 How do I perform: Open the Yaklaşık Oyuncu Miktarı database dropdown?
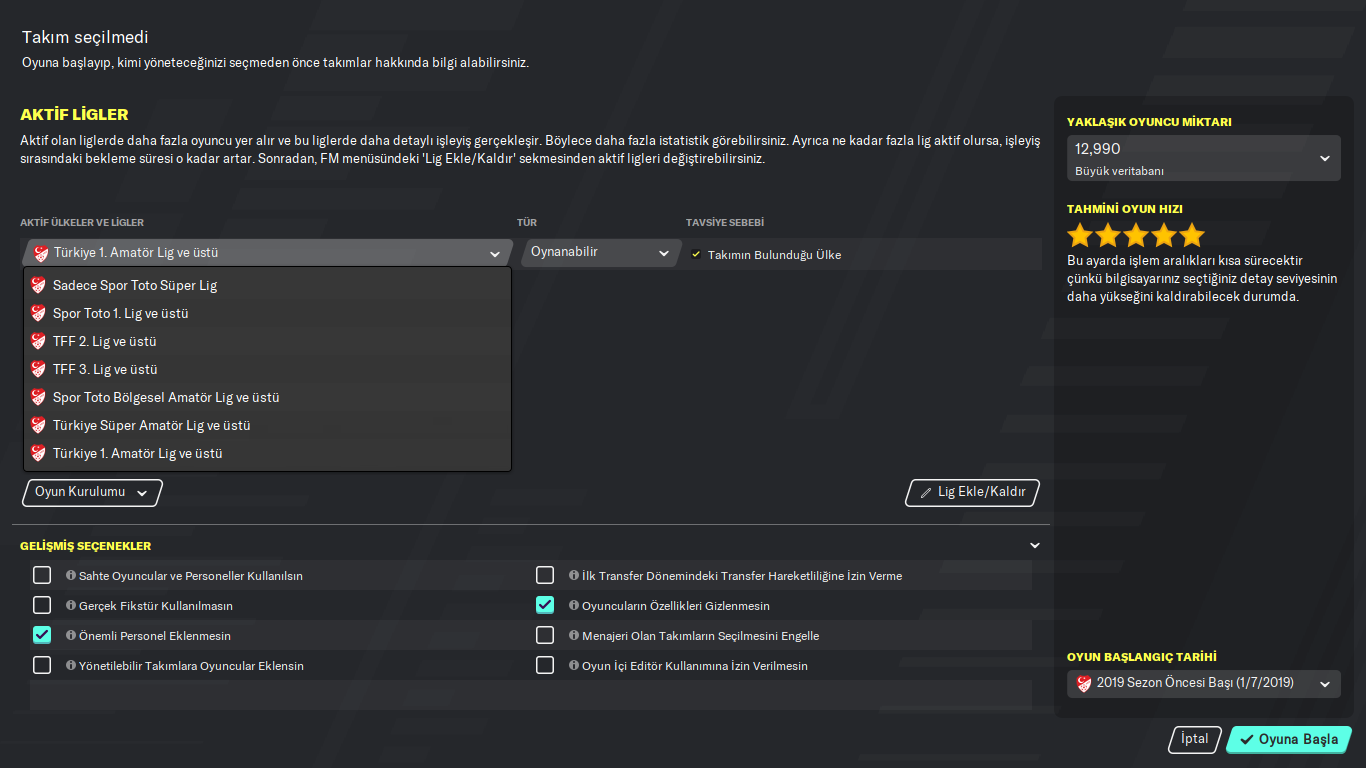click(1203, 158)
